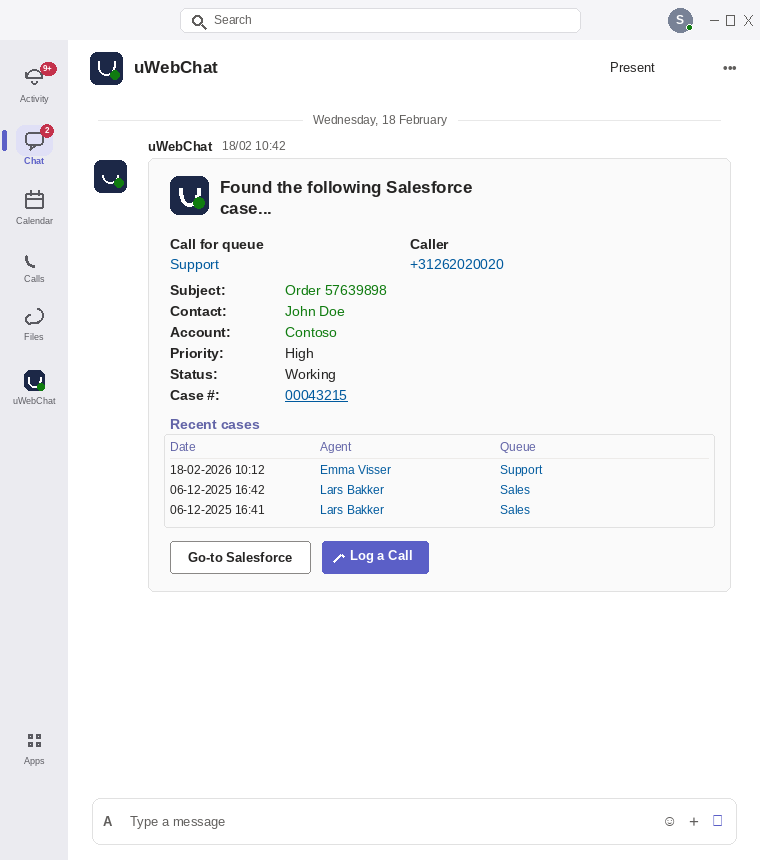The image size is (760, 860).
Task: Click the Present status label
Action: [632, 67]
